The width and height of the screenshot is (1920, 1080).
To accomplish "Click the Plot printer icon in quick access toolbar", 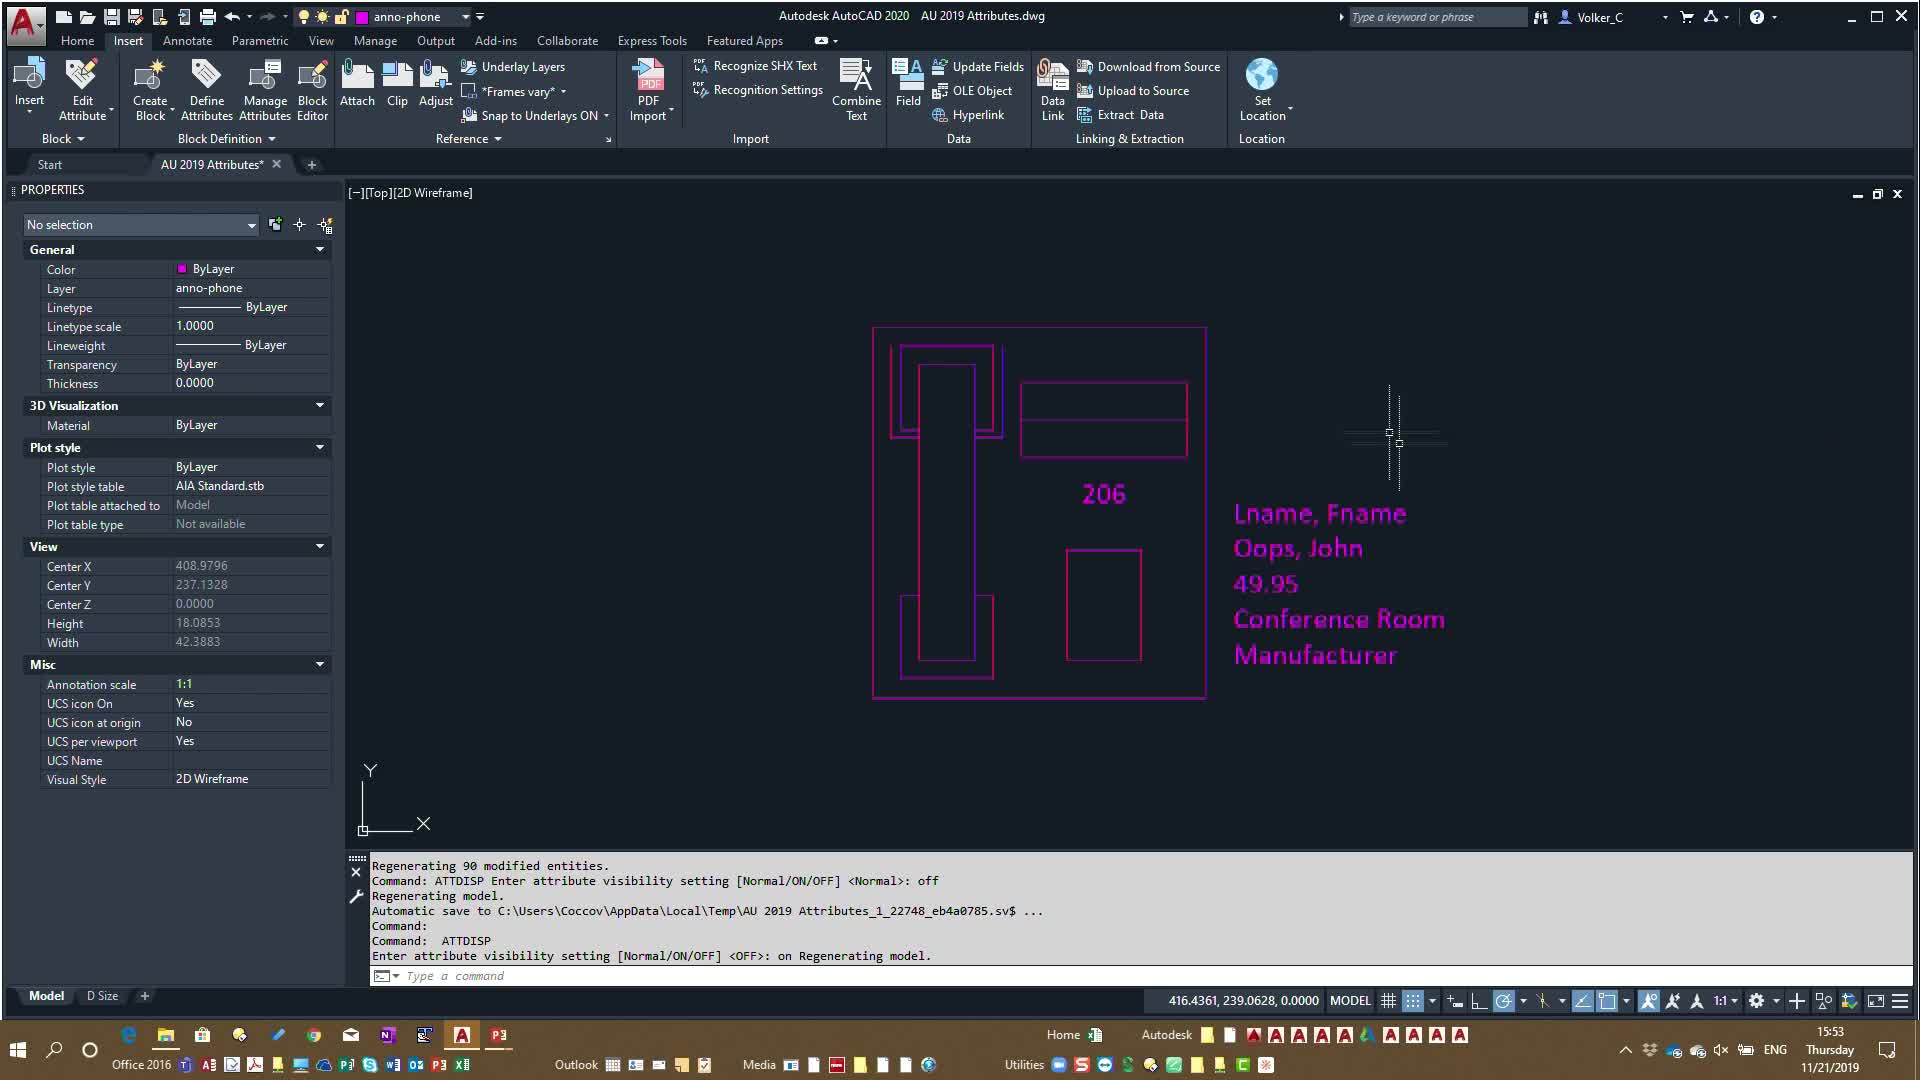I will [x=207, y=17].
